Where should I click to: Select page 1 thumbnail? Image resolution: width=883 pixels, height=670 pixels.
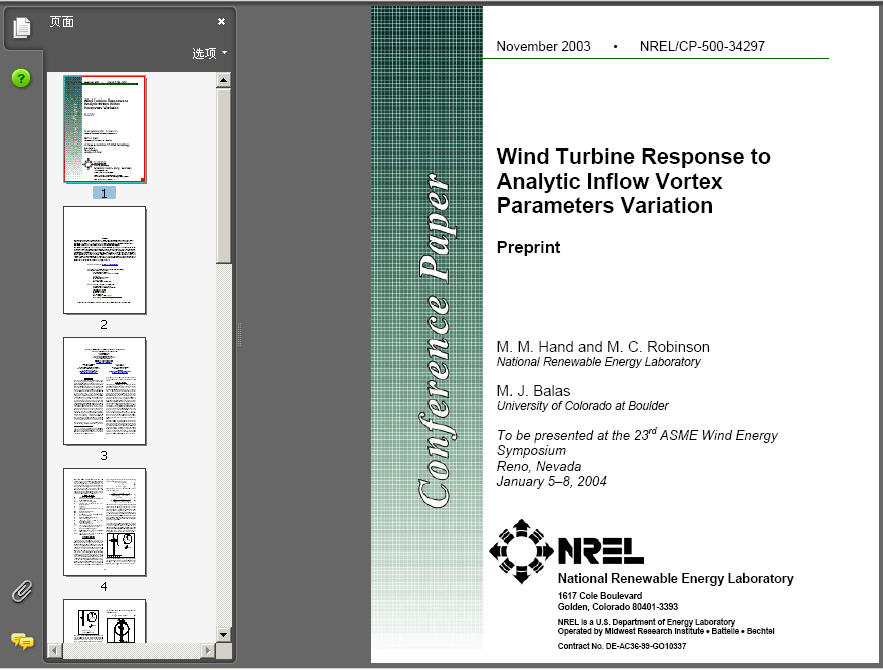[105, 129]
